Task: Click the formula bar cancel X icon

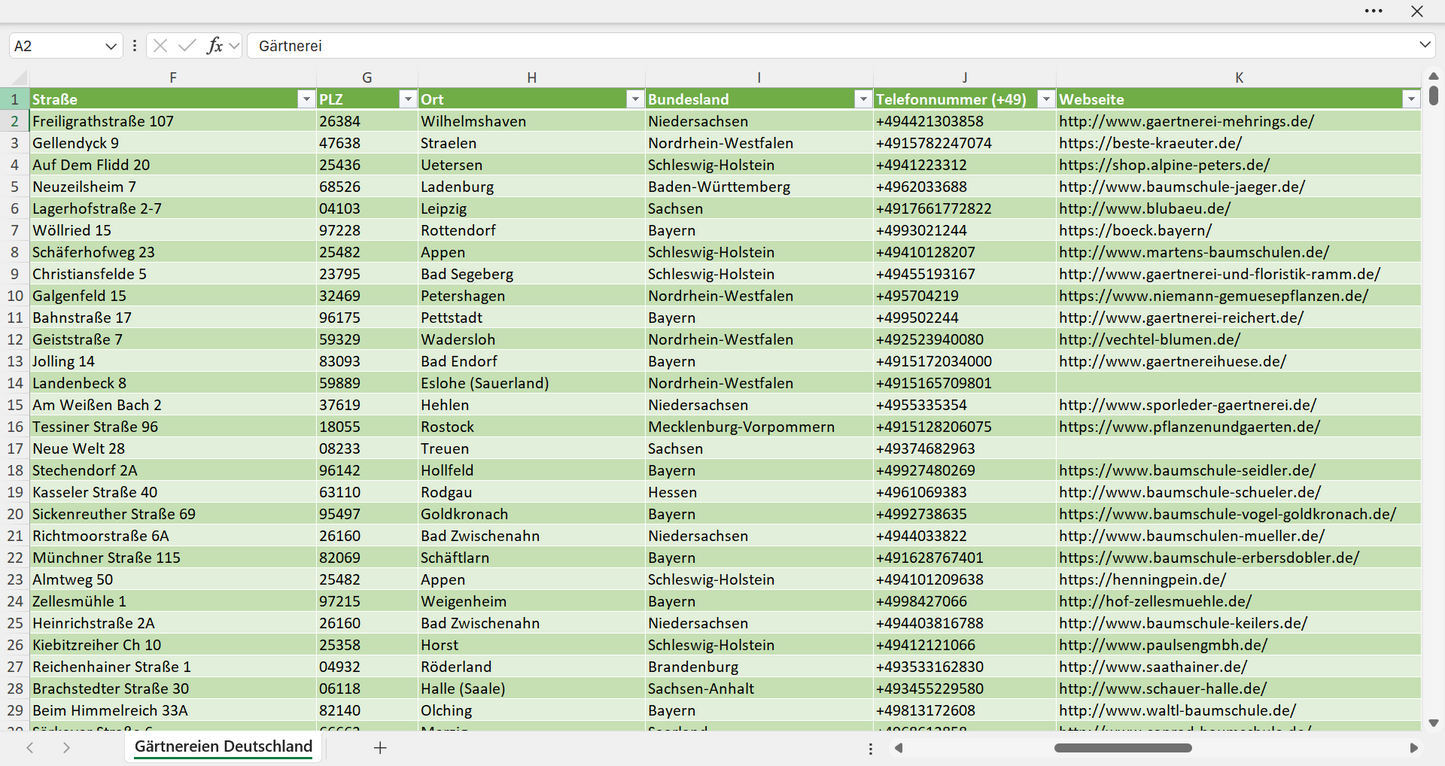Action: 160,46
